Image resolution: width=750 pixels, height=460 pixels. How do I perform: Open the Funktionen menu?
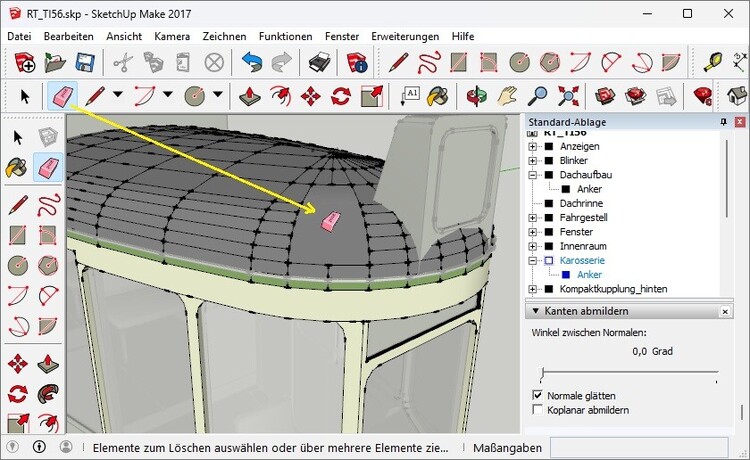coord(286,36)
